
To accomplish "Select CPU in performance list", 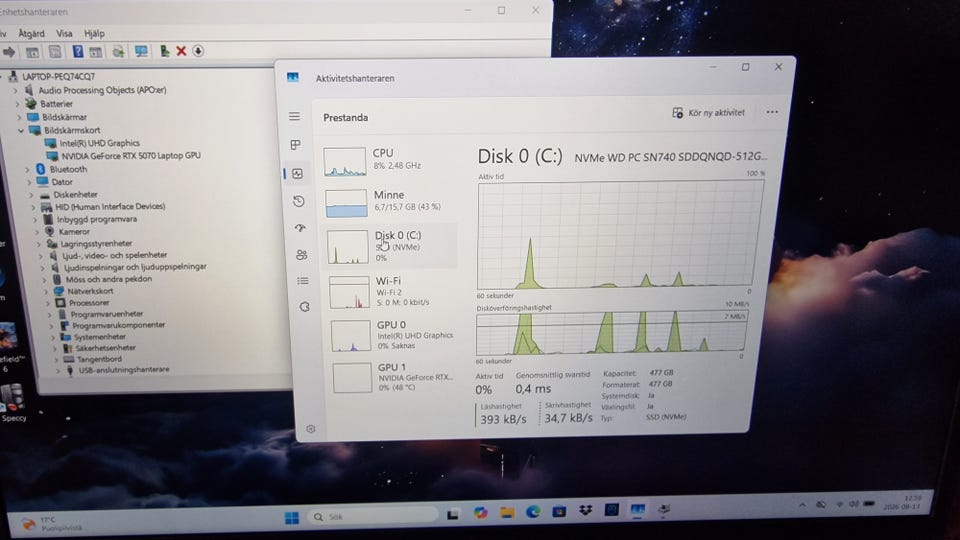I will pos(390,161).
